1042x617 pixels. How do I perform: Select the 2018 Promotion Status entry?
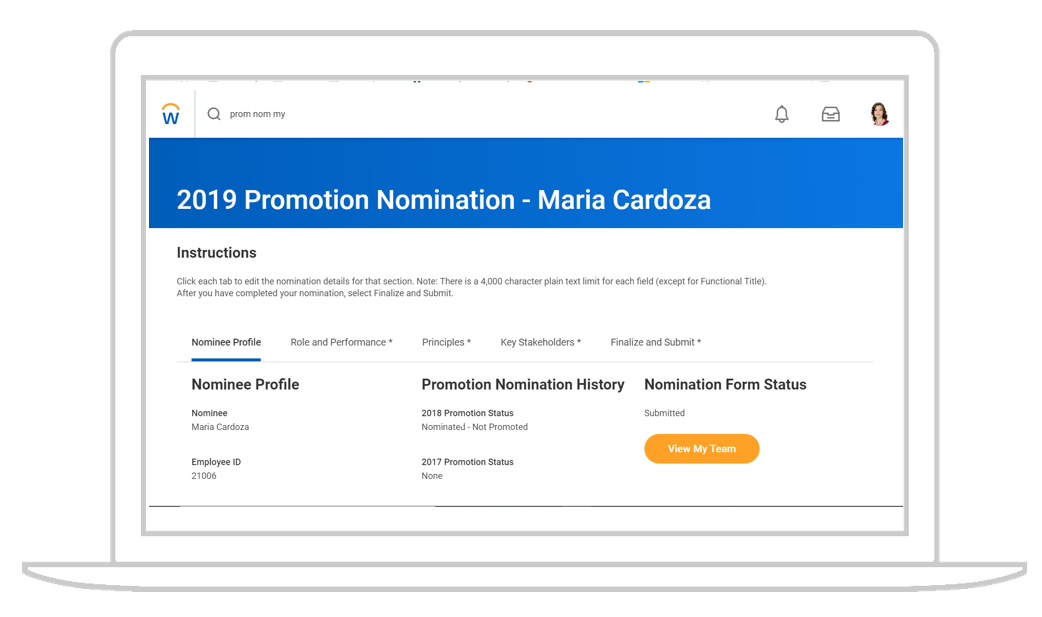click(x=466, y=412)
